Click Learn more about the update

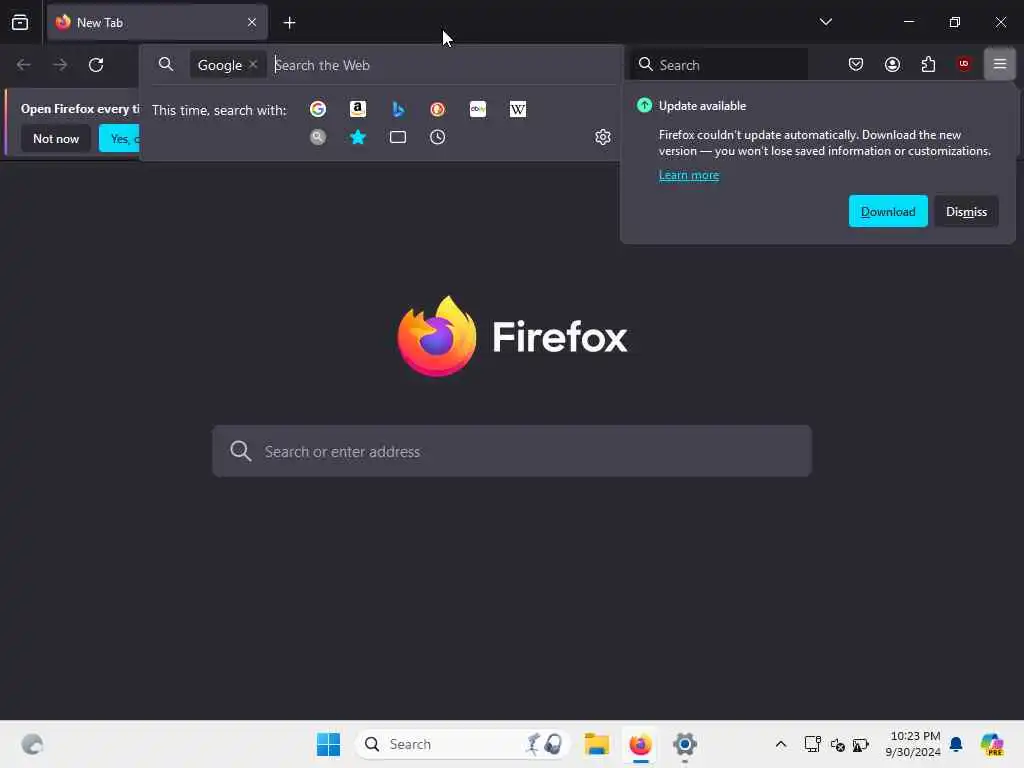pyautogui.click(x=689, y=175)
